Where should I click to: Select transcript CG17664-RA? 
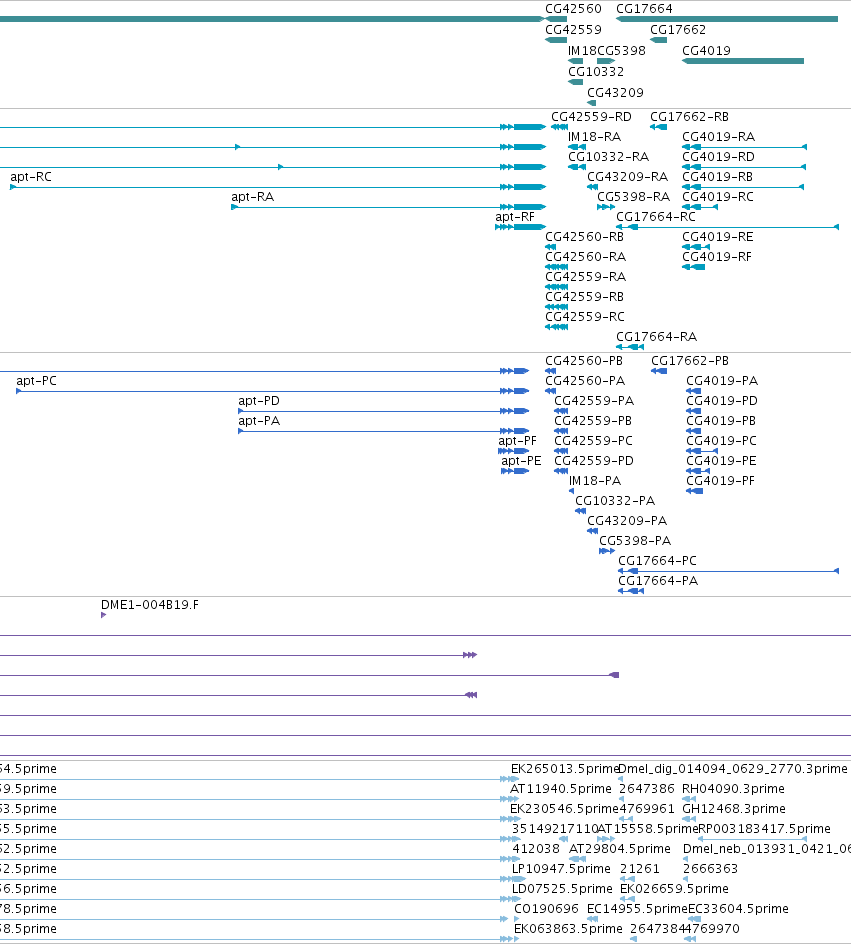[656, 337]
